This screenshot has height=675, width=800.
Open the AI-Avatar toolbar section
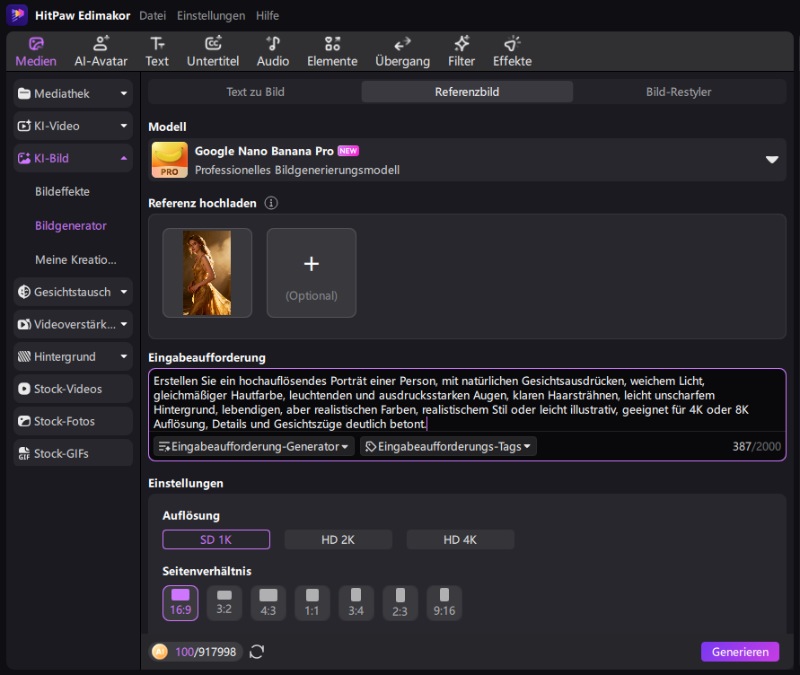click(99, 51)
